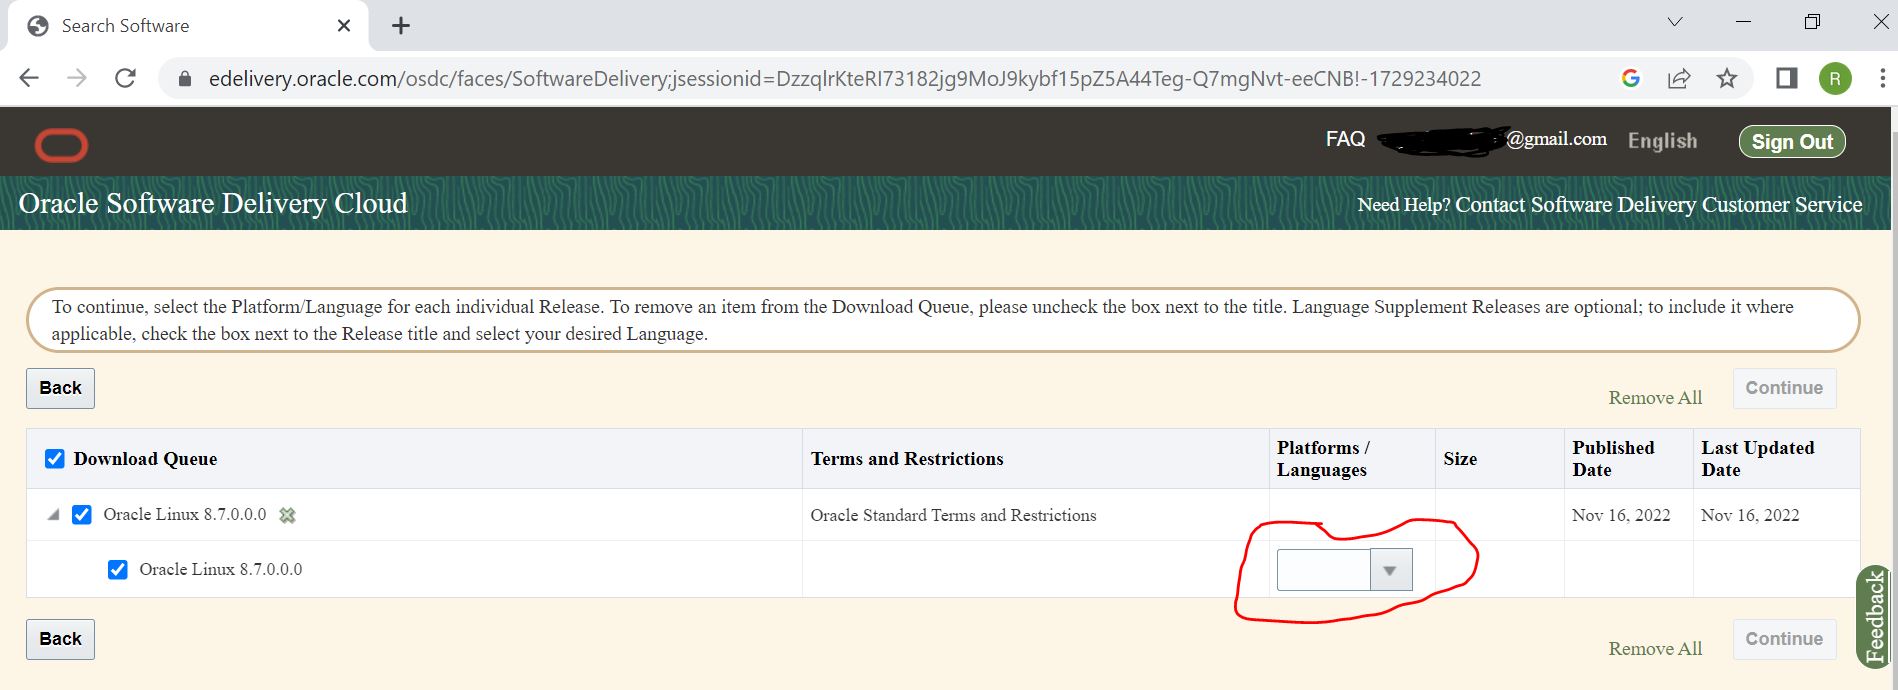Click the account email at gmail.com

(x=1492, y=140)
